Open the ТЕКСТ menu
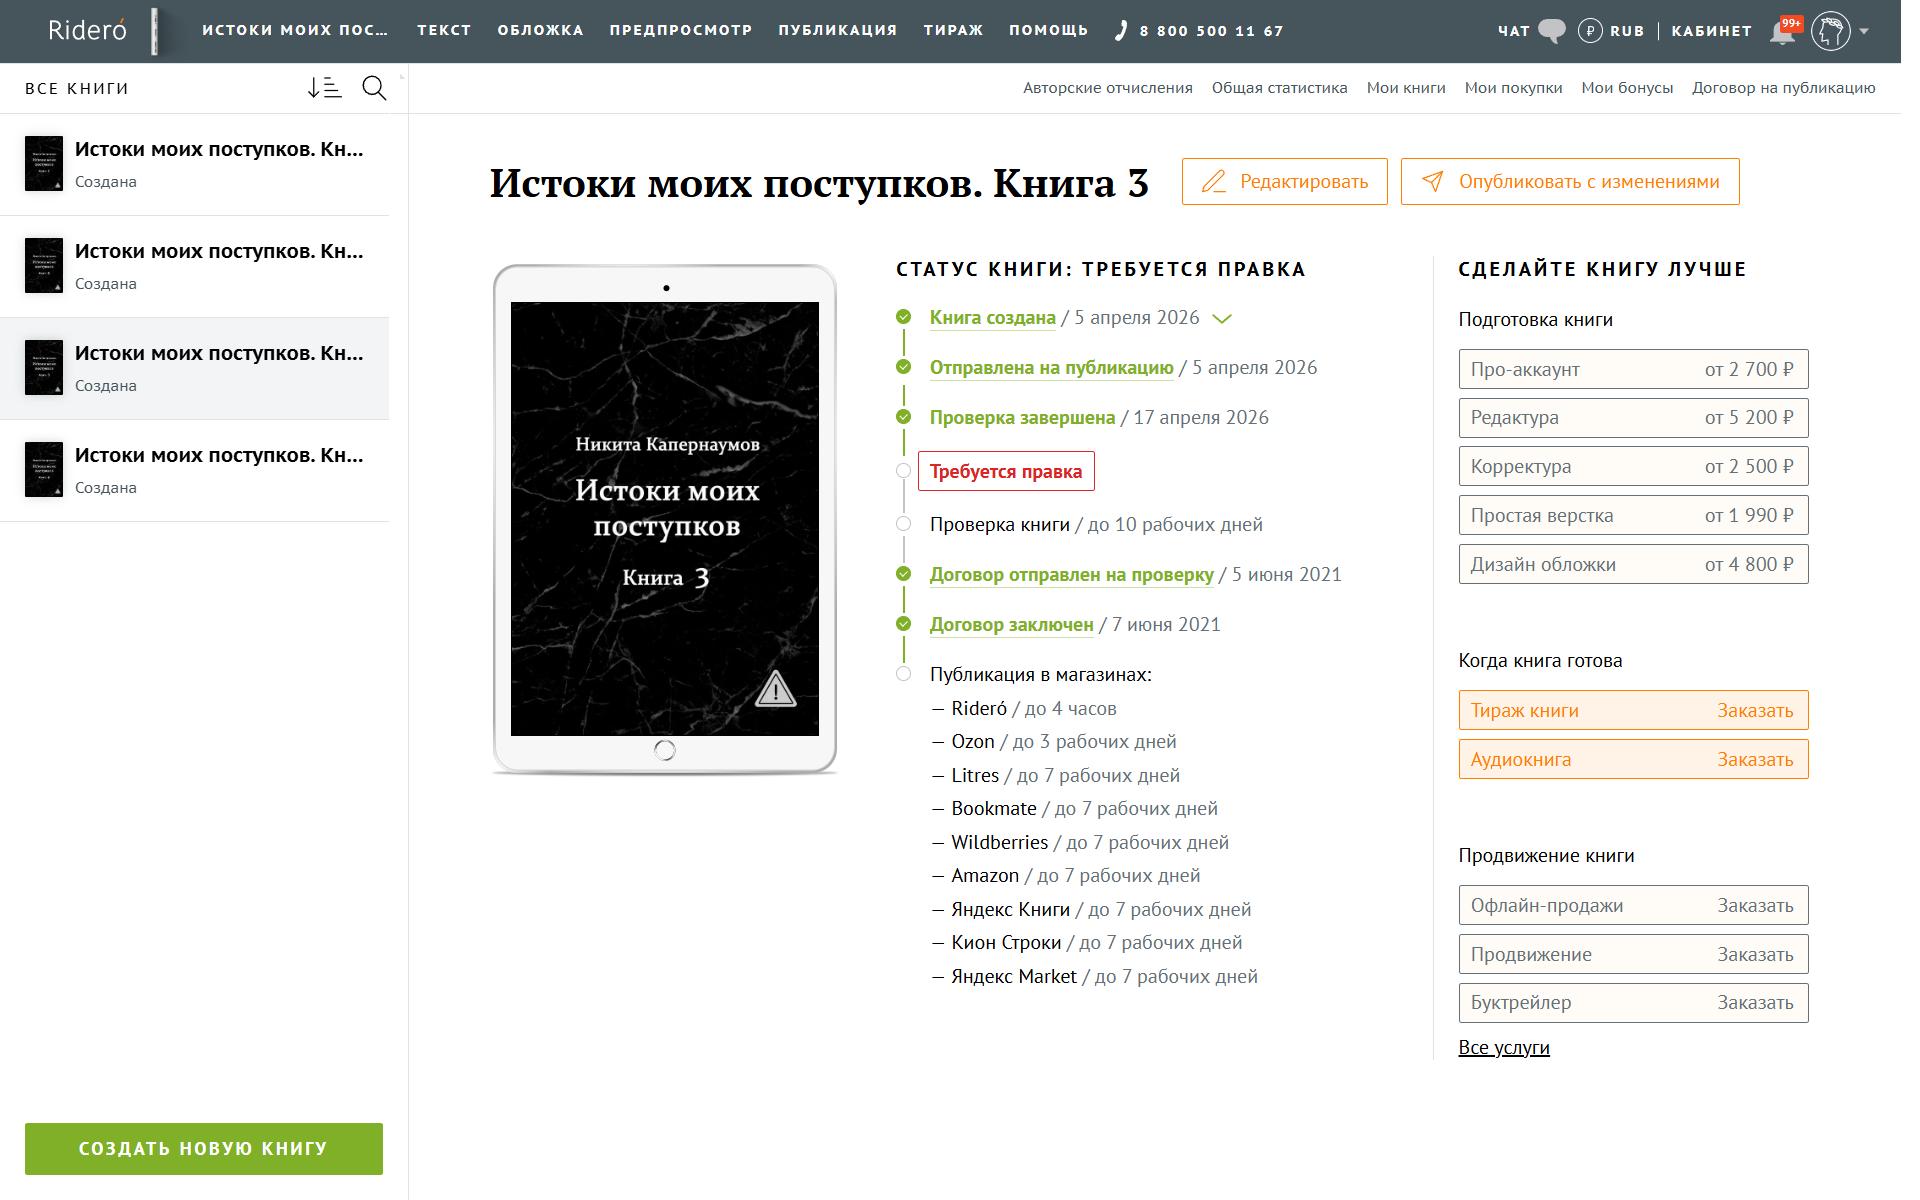This screenshot has height=1200, width=1920. (x=444, y=30)
